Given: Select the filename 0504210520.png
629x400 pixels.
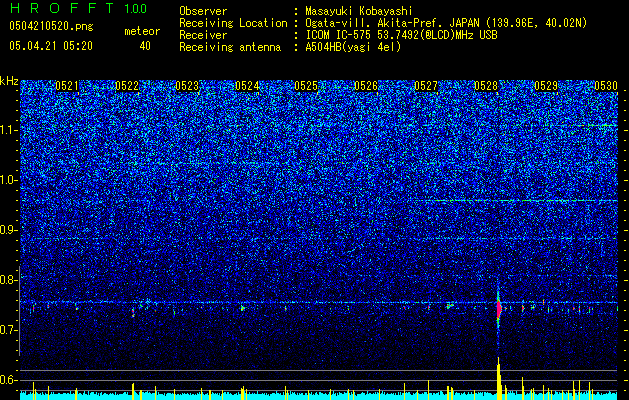Looking at the screenshot, I should pos(51,26).
